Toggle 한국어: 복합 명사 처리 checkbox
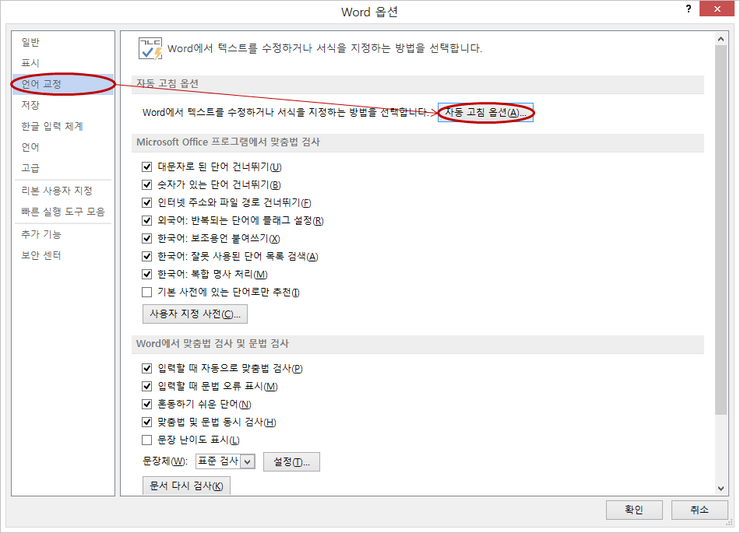 147,274
